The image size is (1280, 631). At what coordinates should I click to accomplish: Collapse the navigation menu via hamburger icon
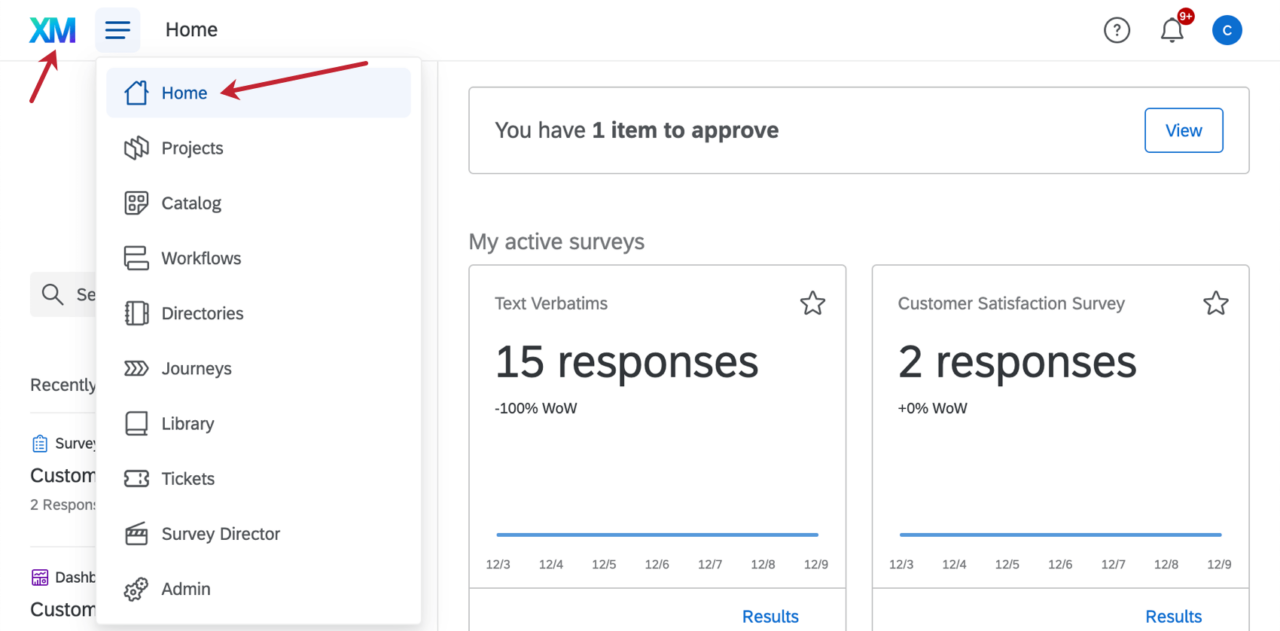(117, 29)
